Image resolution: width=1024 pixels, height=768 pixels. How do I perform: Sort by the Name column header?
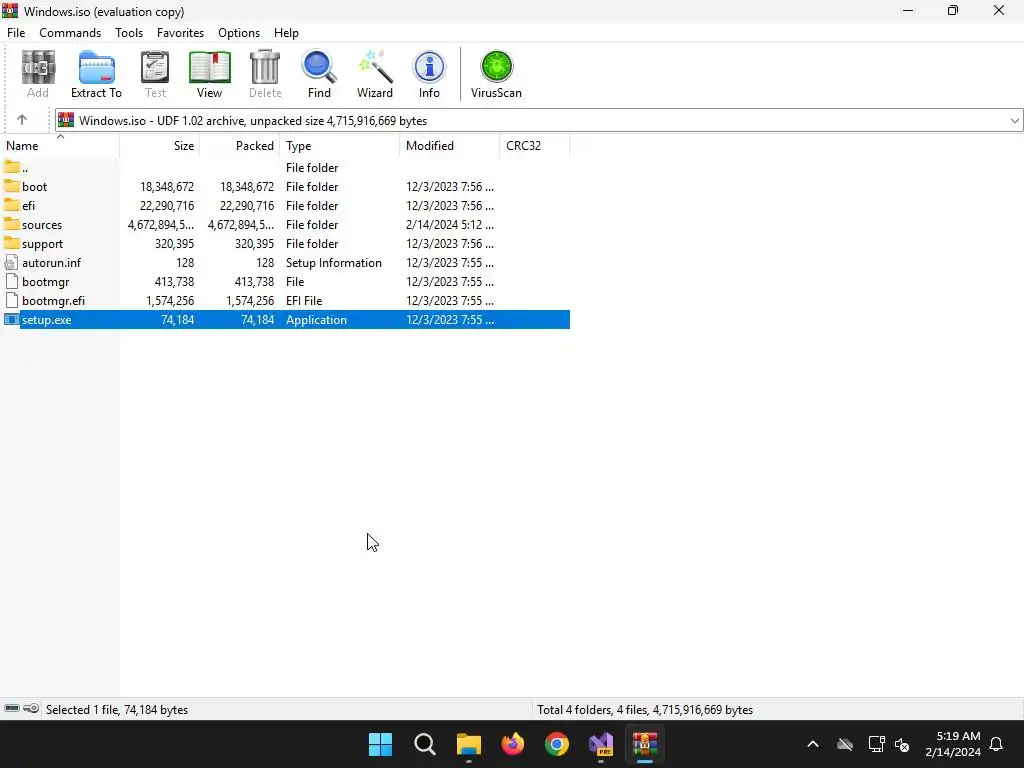60,146
